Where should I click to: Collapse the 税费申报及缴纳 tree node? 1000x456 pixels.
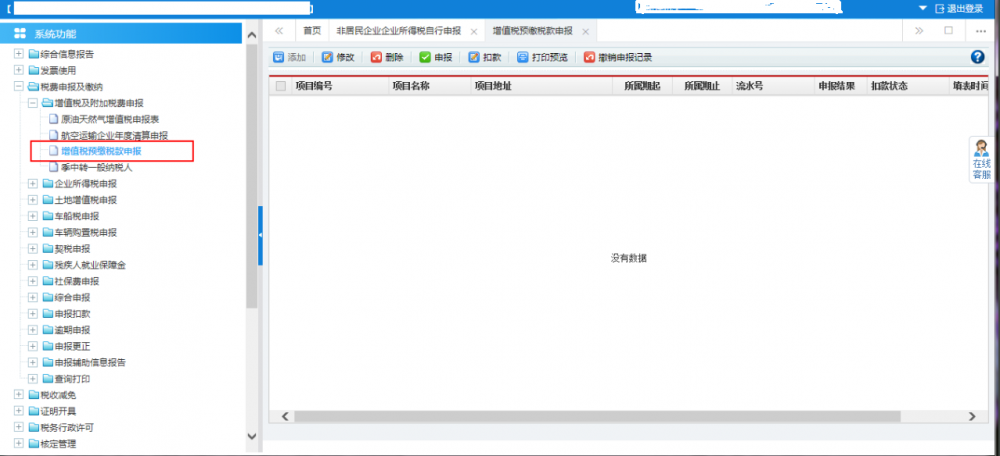[18, 86]
